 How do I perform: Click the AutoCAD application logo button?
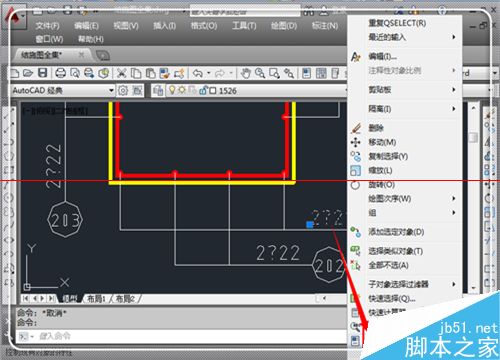coord(13,17)
